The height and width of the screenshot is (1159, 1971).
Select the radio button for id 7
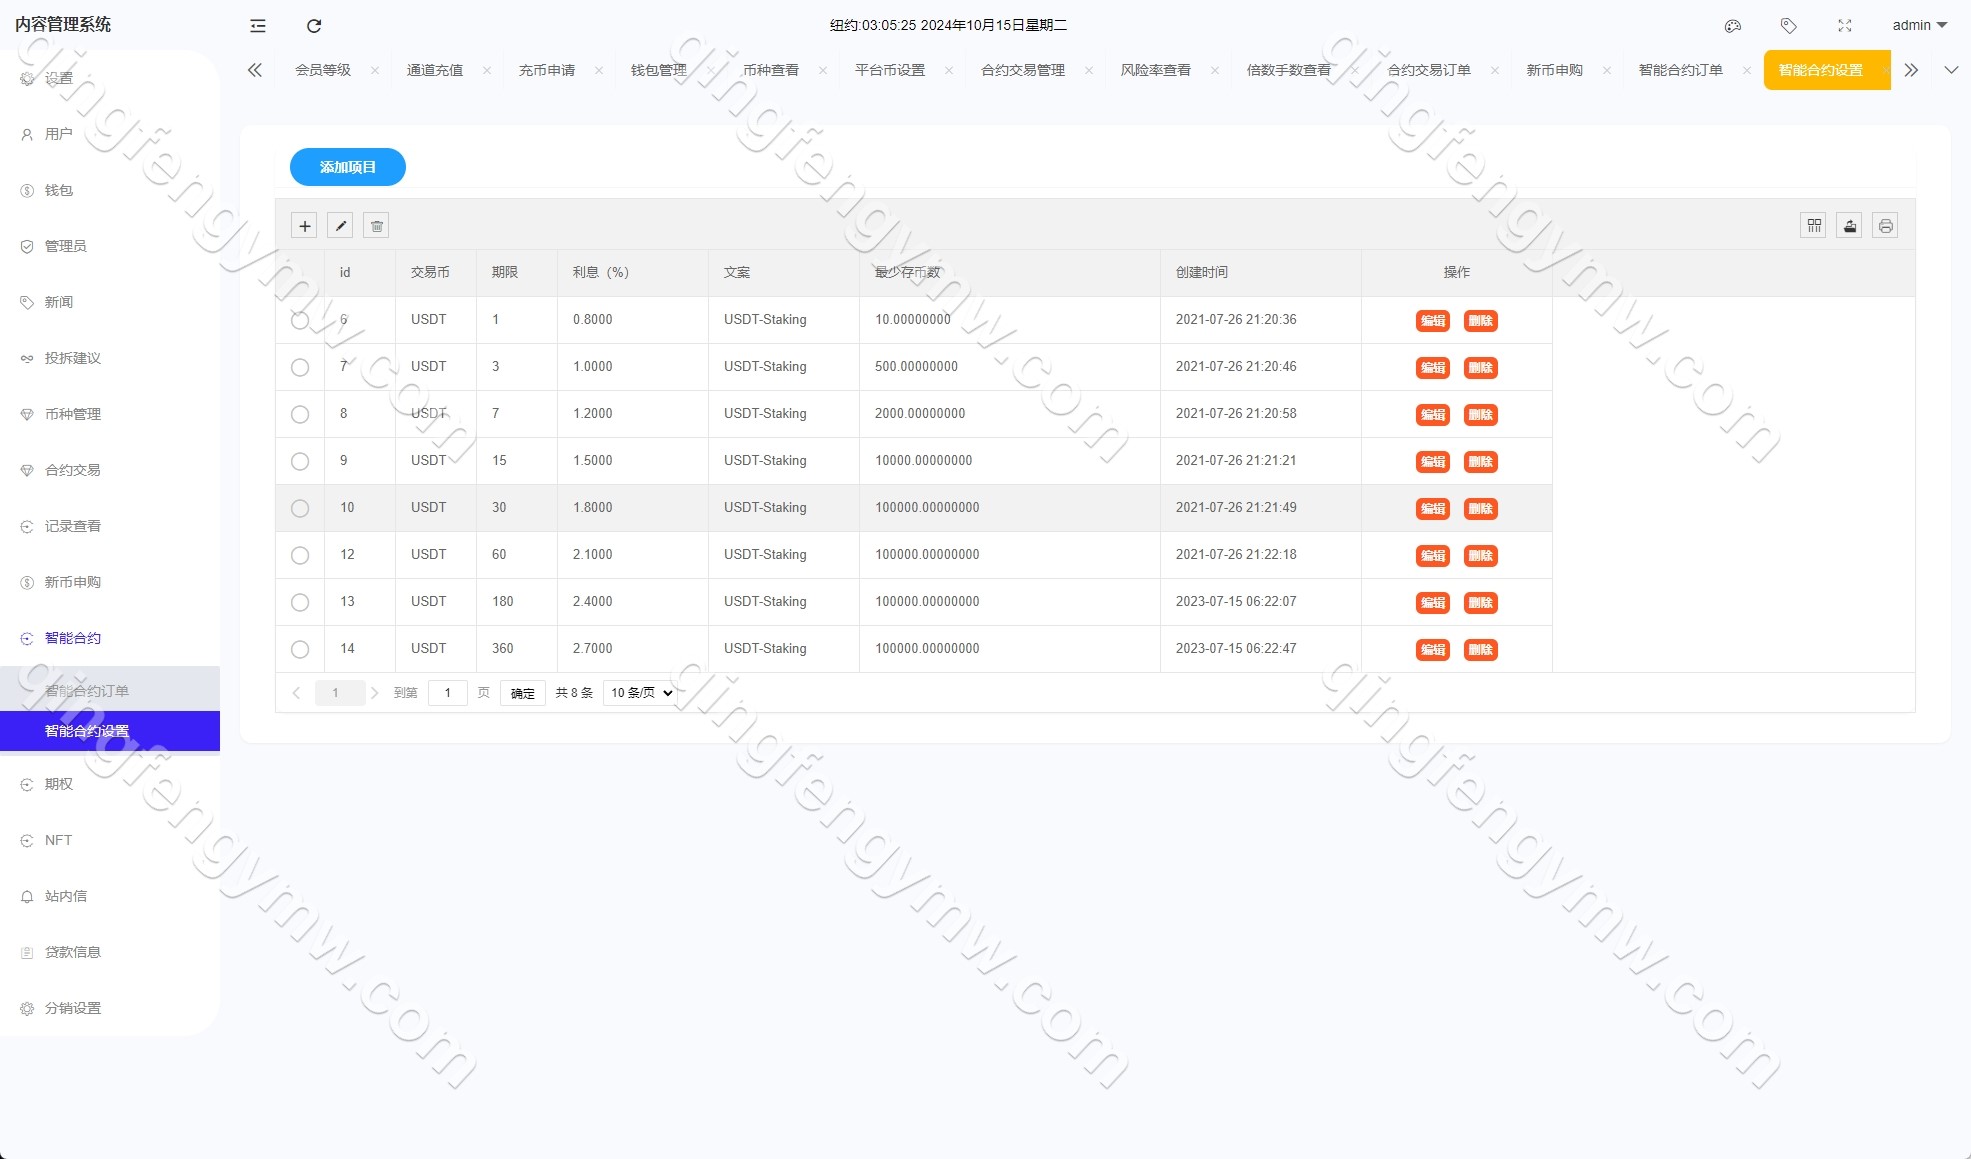tap(300, 368)
